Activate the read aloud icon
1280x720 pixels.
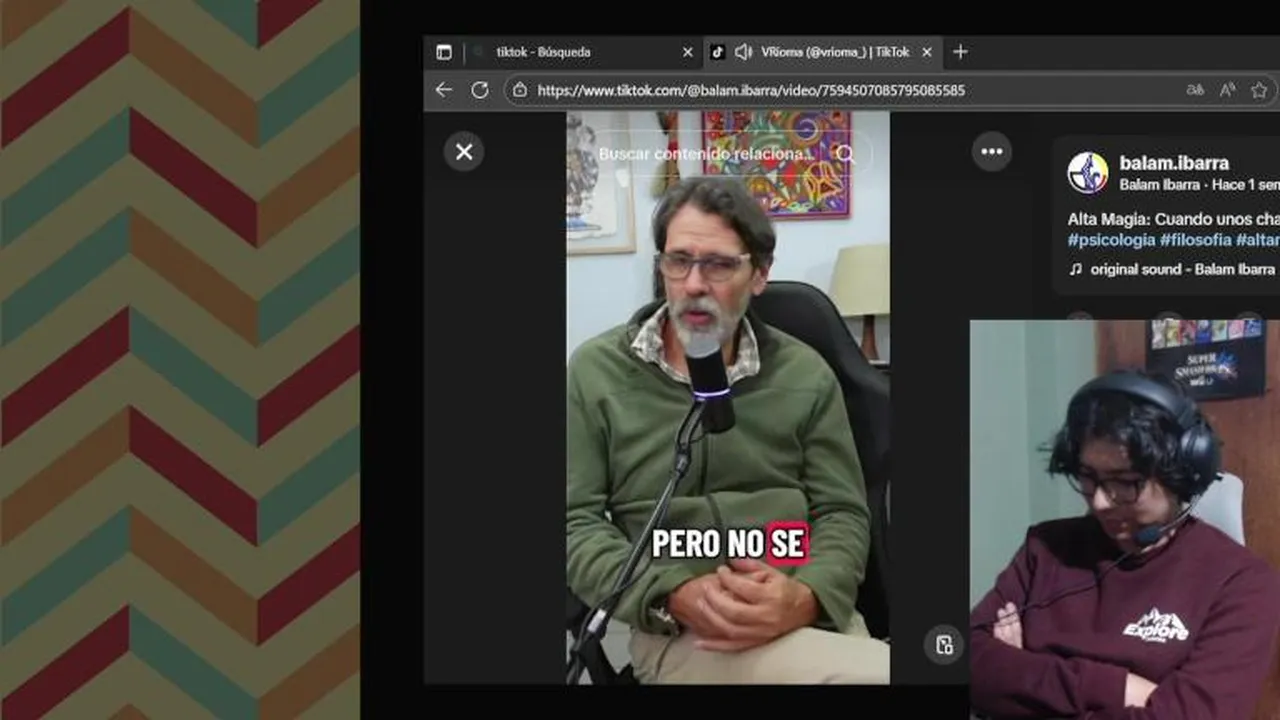(x=1227, y=90)
